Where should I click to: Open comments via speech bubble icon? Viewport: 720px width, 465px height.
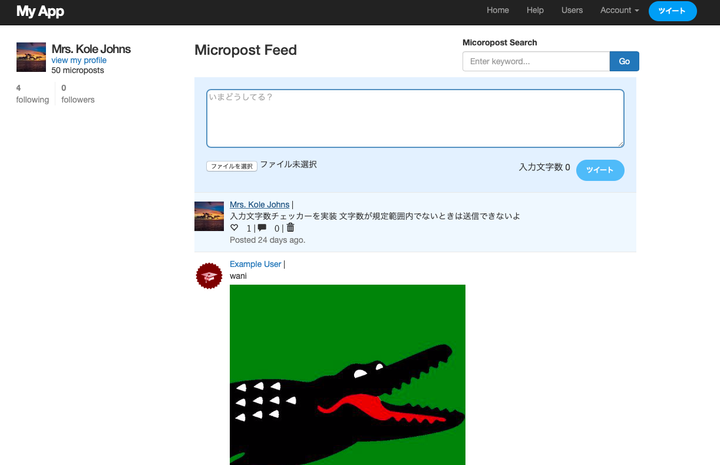point(262,228)
